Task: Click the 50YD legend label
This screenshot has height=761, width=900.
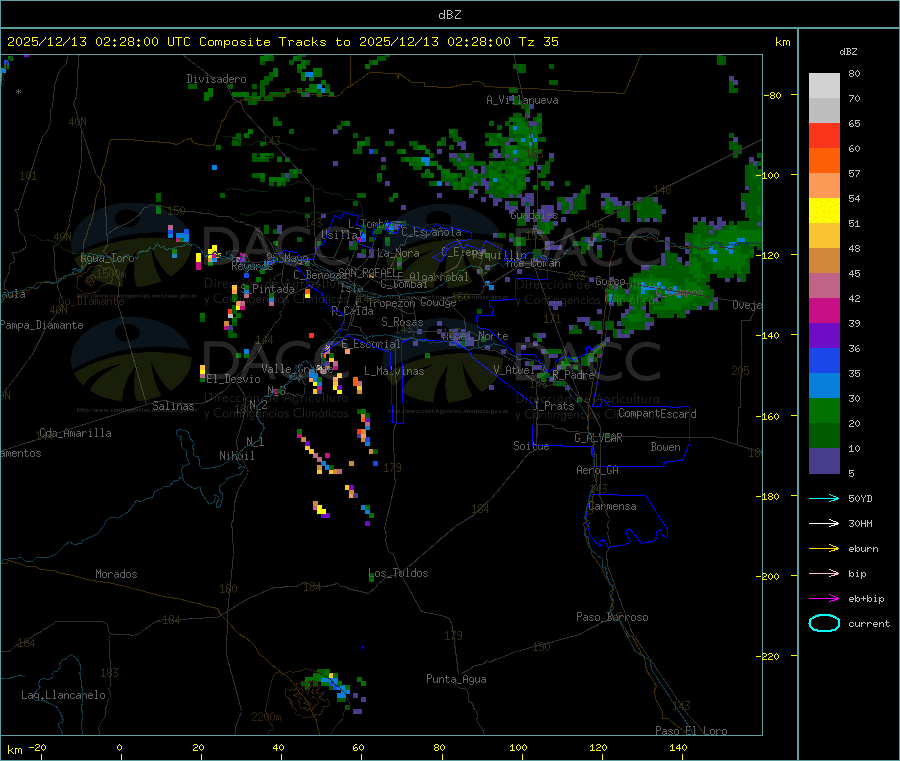Action: pos(860,498)
